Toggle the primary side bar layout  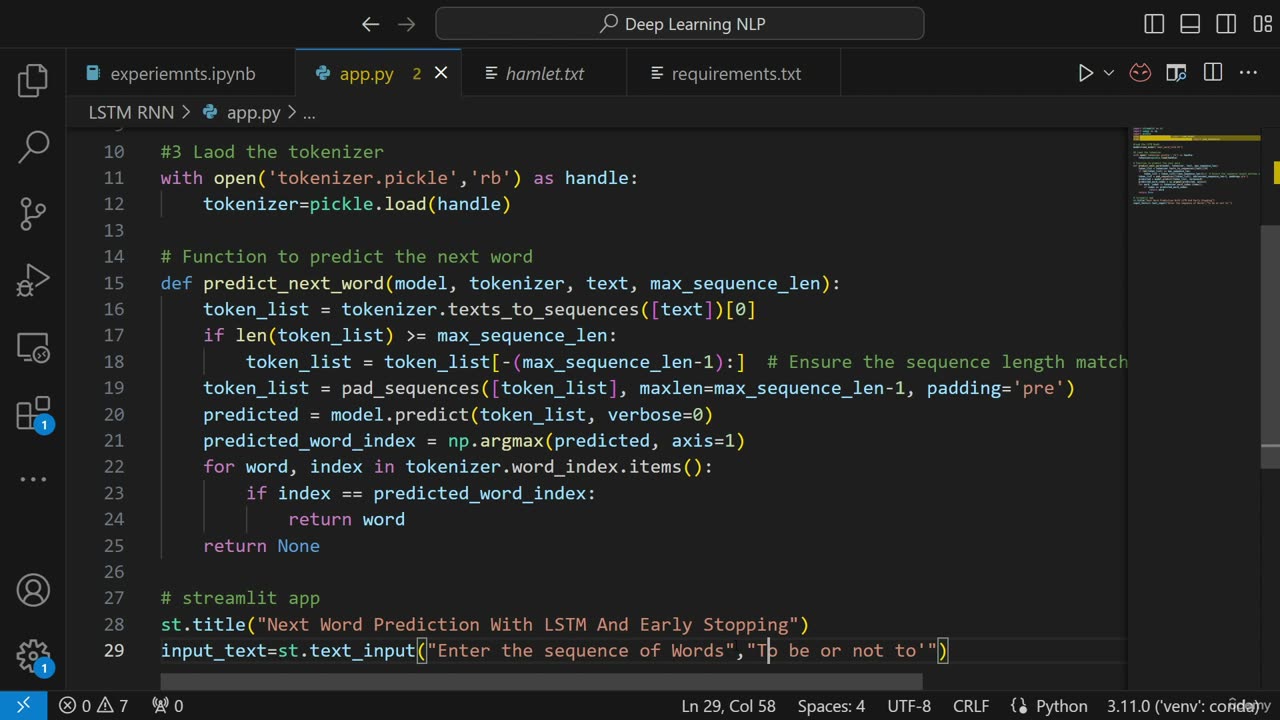[1154, 24]
